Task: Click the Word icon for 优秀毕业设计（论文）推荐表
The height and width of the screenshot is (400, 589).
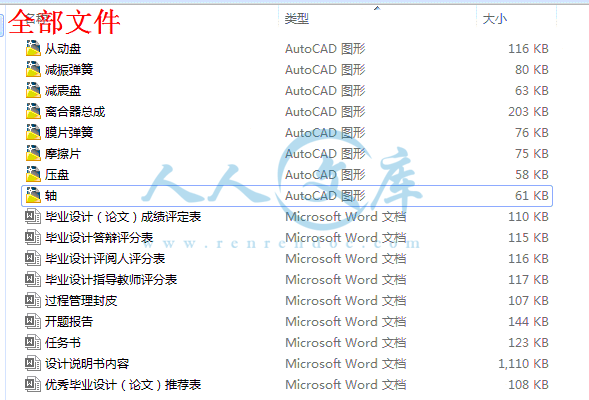Action: click(33, 385)
